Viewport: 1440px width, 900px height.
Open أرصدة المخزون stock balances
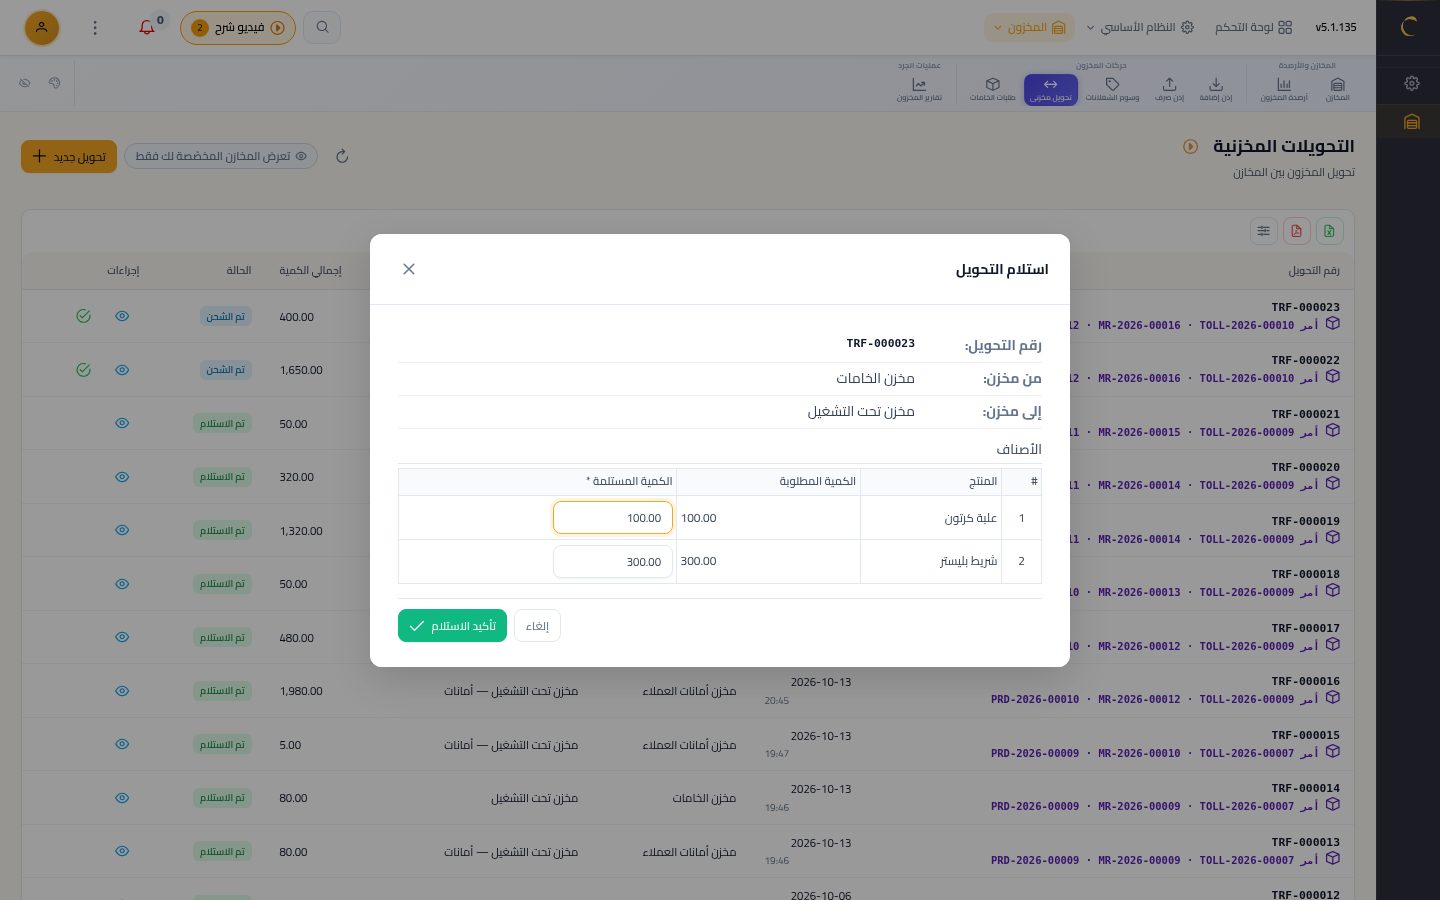[x=1284, y=89]
